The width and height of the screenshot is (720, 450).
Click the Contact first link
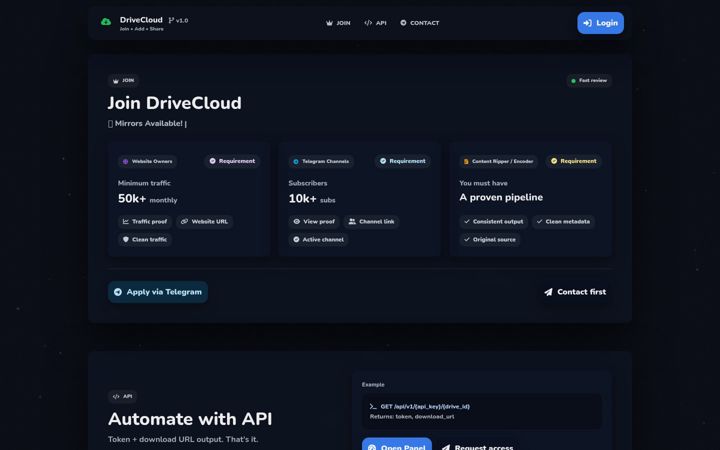575,292
